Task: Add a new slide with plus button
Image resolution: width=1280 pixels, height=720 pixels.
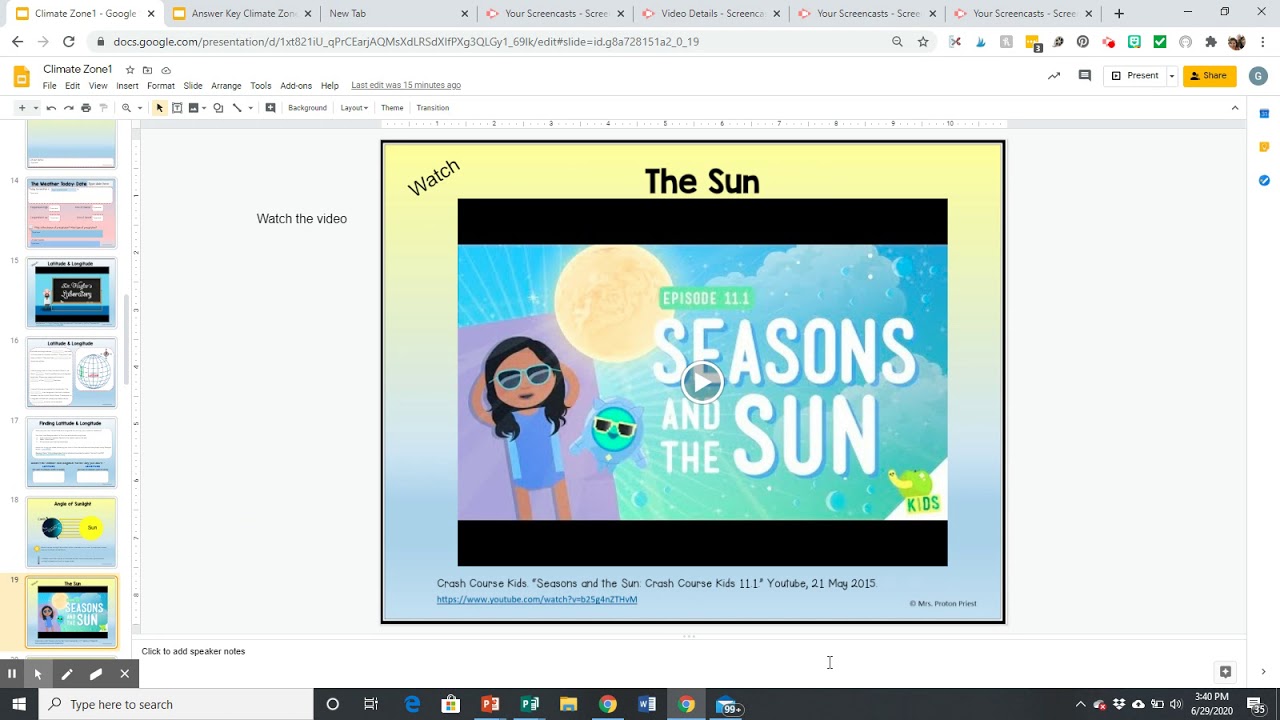Action: [22, 108]
